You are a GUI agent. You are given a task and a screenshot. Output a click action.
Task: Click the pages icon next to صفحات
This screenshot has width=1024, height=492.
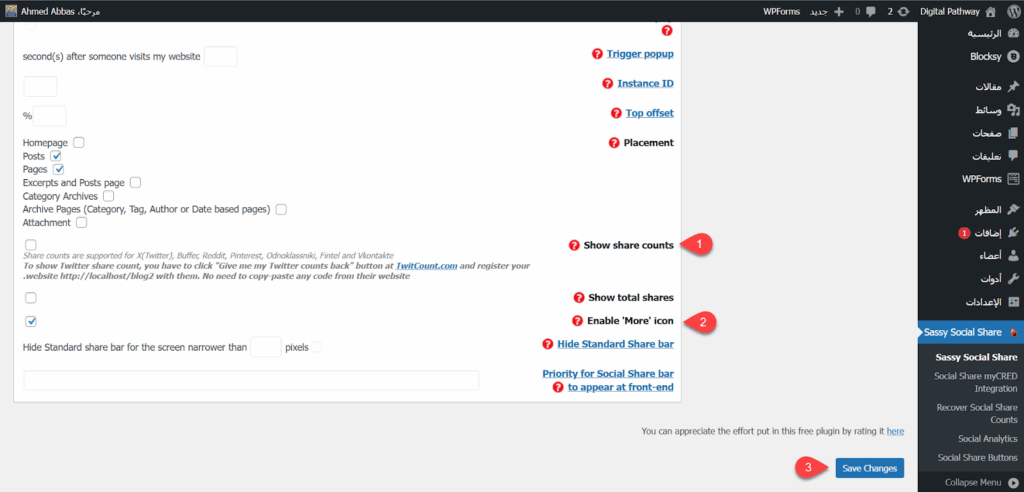coord(1013,133)
